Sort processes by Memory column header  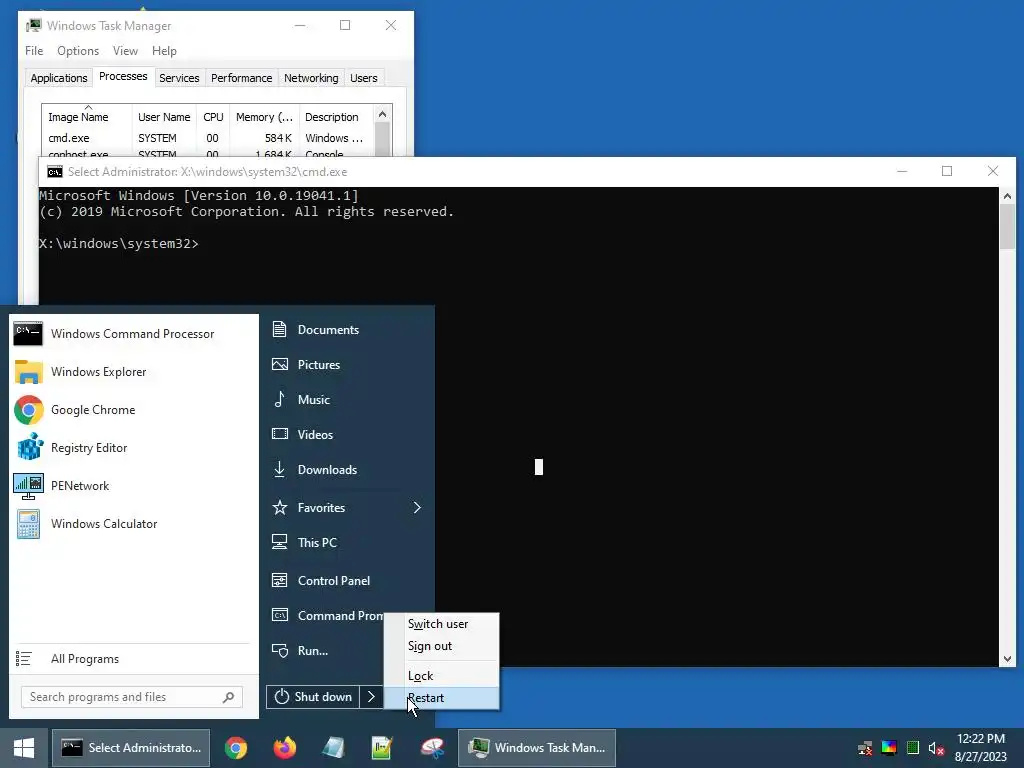[264, 117]
